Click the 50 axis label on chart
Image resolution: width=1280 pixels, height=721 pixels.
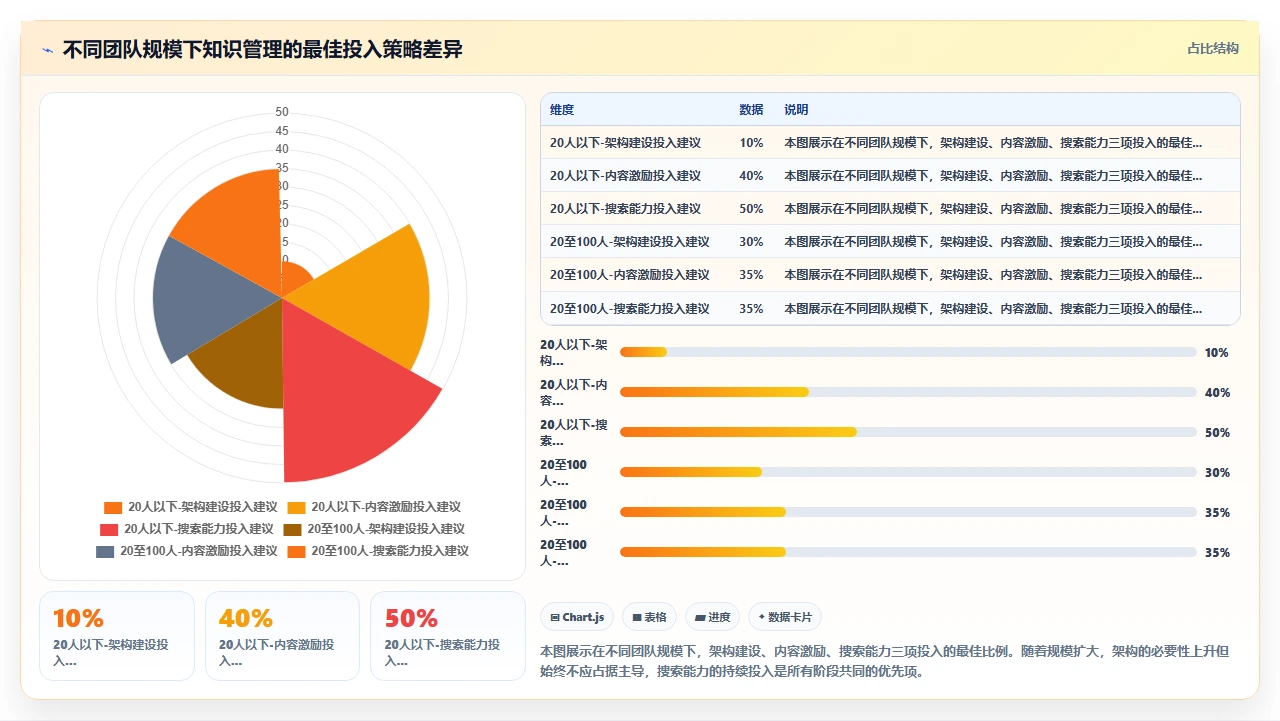tap(282, 112)
